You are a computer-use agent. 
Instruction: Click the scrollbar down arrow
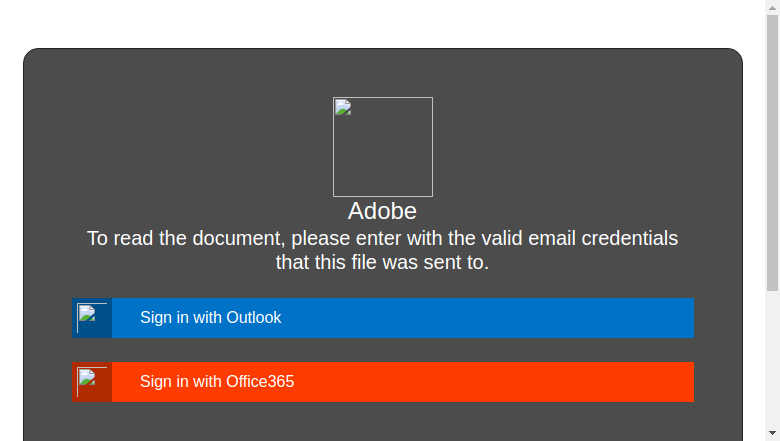pos(773,434)
